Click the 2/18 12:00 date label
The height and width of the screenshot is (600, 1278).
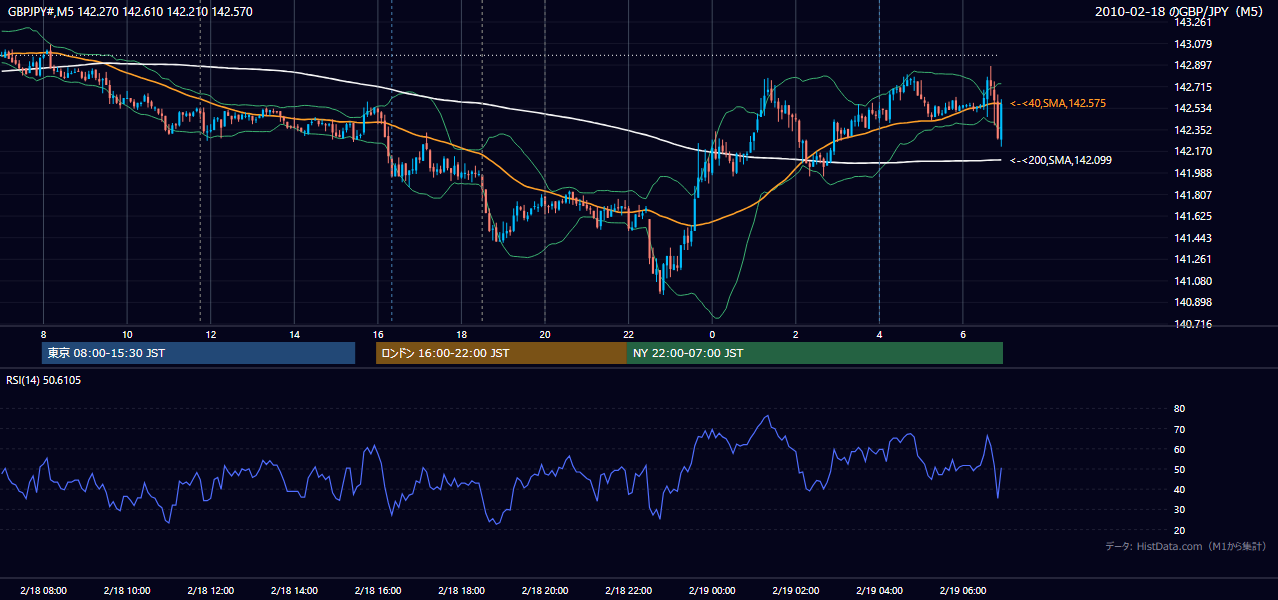pyautogui.click(x=210, y=590)
